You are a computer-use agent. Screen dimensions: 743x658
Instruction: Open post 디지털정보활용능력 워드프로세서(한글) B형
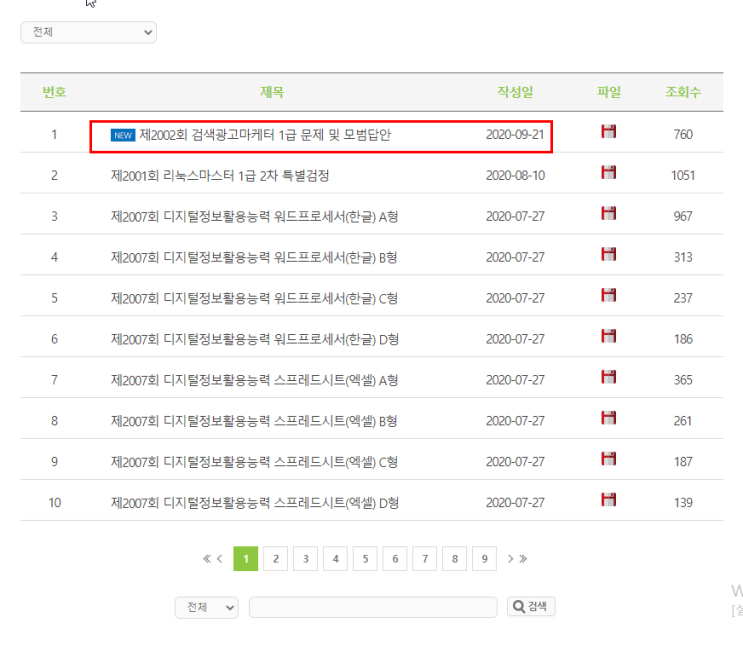(254, 257)
